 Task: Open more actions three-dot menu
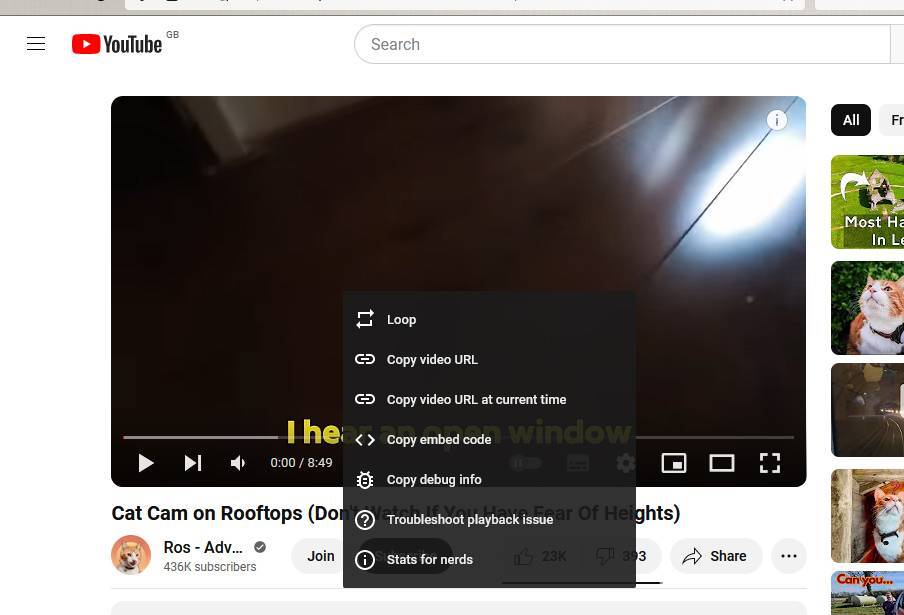789,556
